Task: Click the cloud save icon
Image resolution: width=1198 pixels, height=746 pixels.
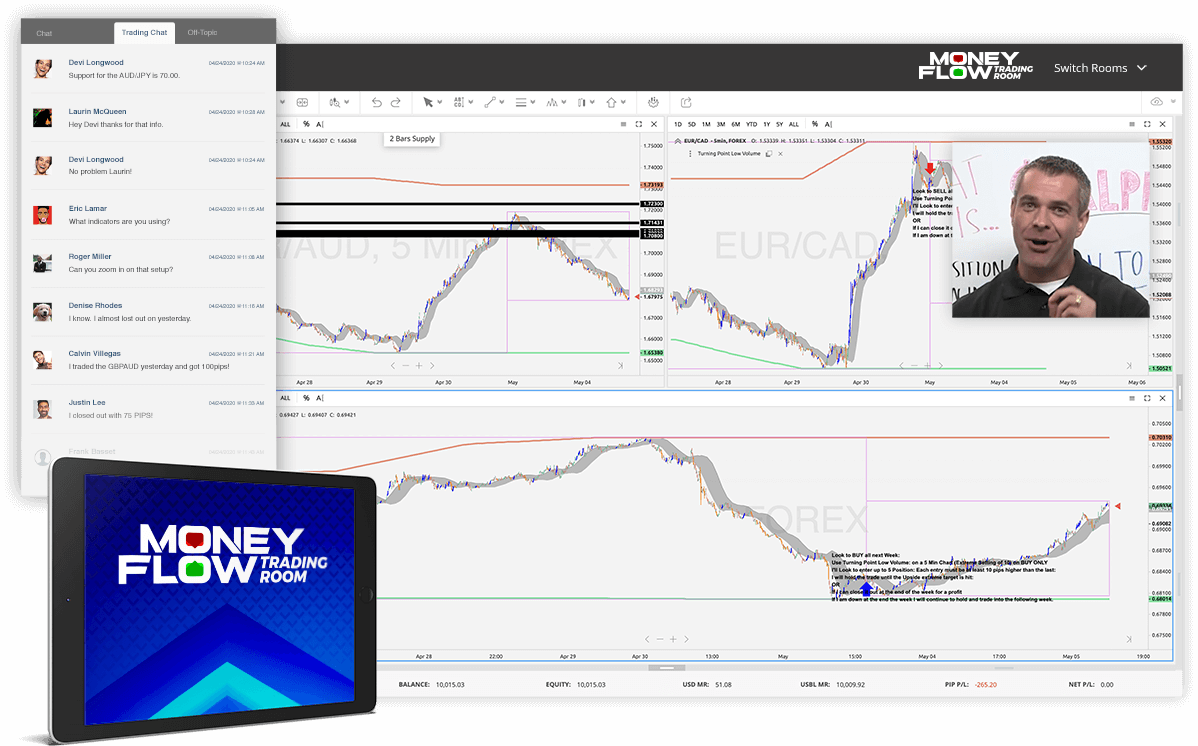Action: pyautogui.click(x=1157, y=102)
